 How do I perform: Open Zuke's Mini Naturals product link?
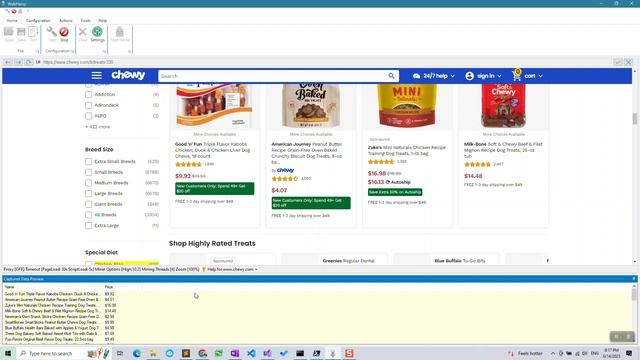407,150
